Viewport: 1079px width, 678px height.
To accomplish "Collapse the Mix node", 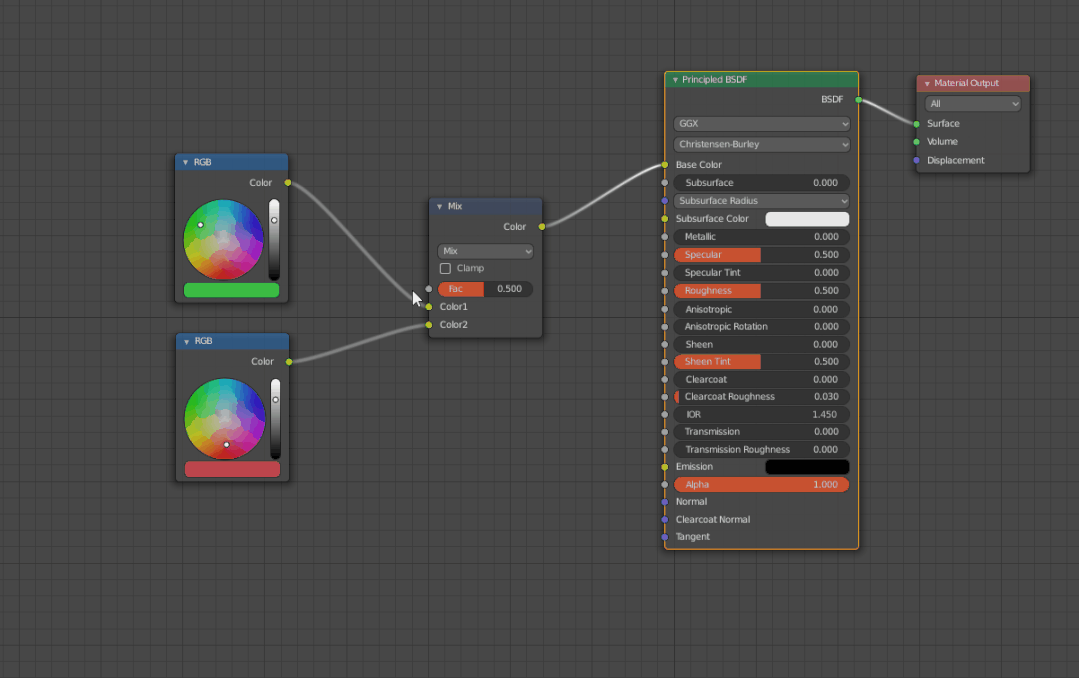I will point(439,206).
